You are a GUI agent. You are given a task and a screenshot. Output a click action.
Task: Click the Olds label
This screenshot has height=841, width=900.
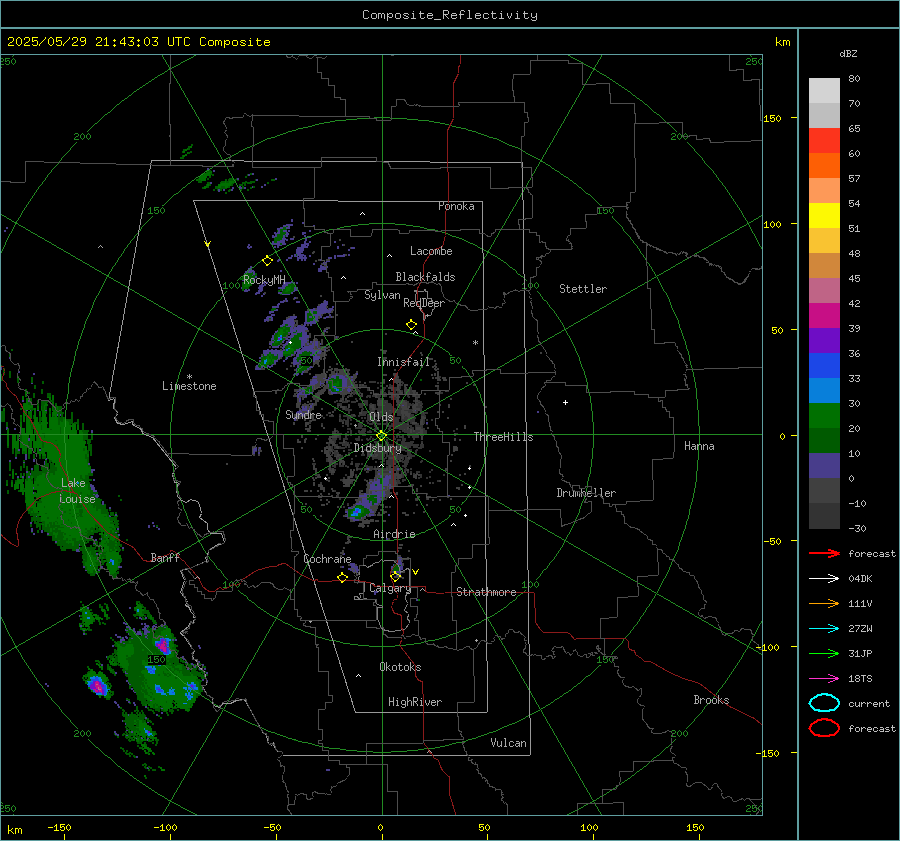point(381,417)
